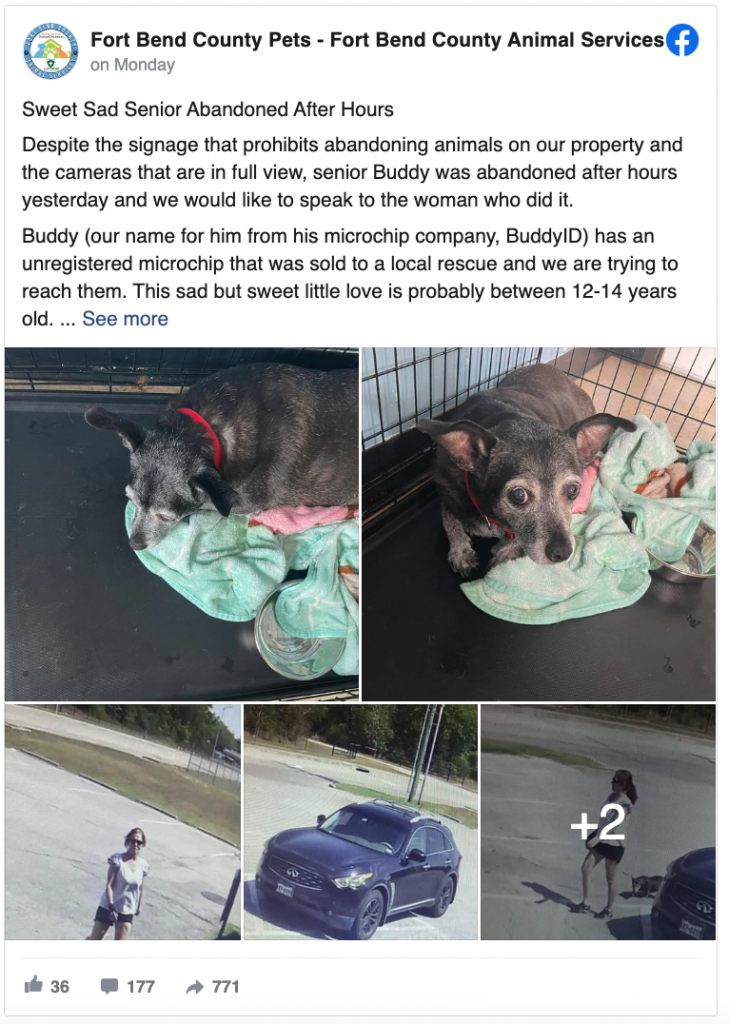Click the 36 likes count
Screen dimensions: 729x1024
tap(59, 986)
